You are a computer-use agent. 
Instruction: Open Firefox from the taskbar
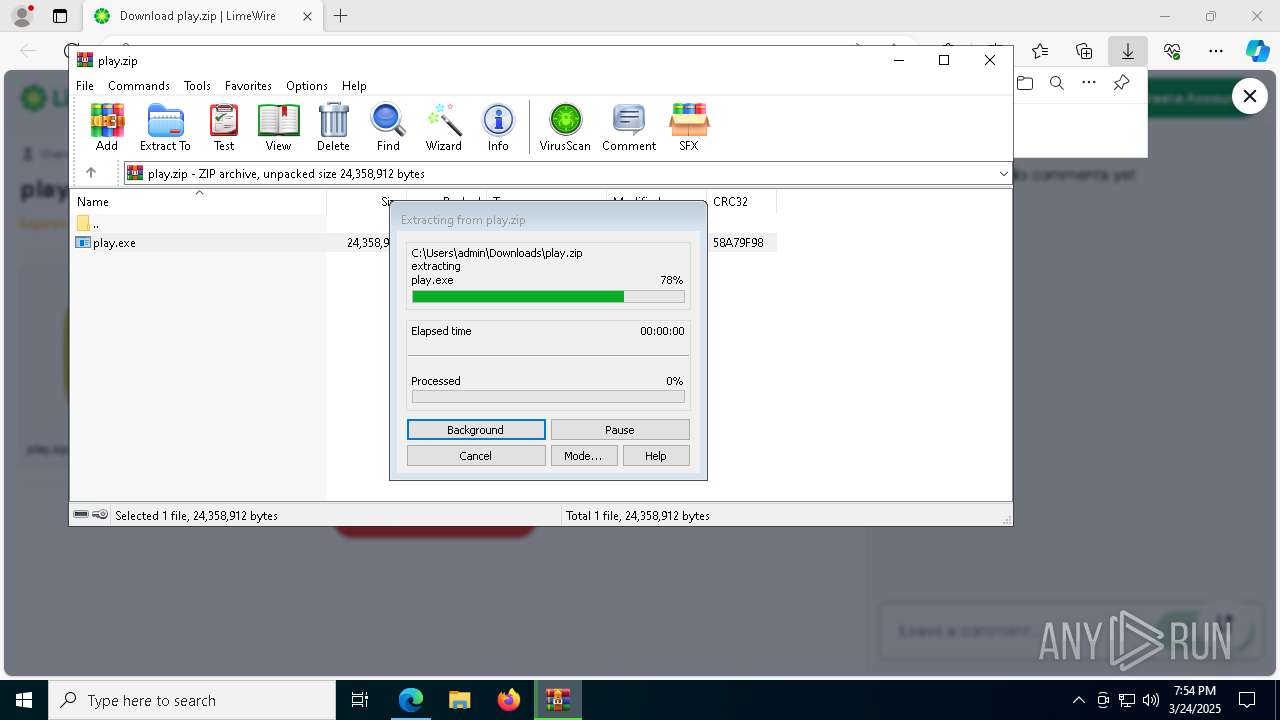[509, 700]
